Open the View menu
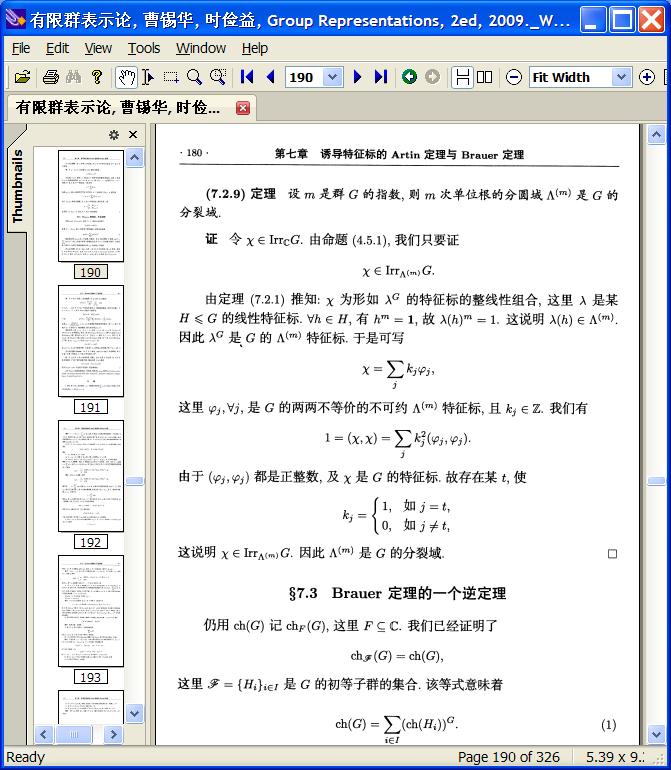The image size is (671, 770). 98,48
